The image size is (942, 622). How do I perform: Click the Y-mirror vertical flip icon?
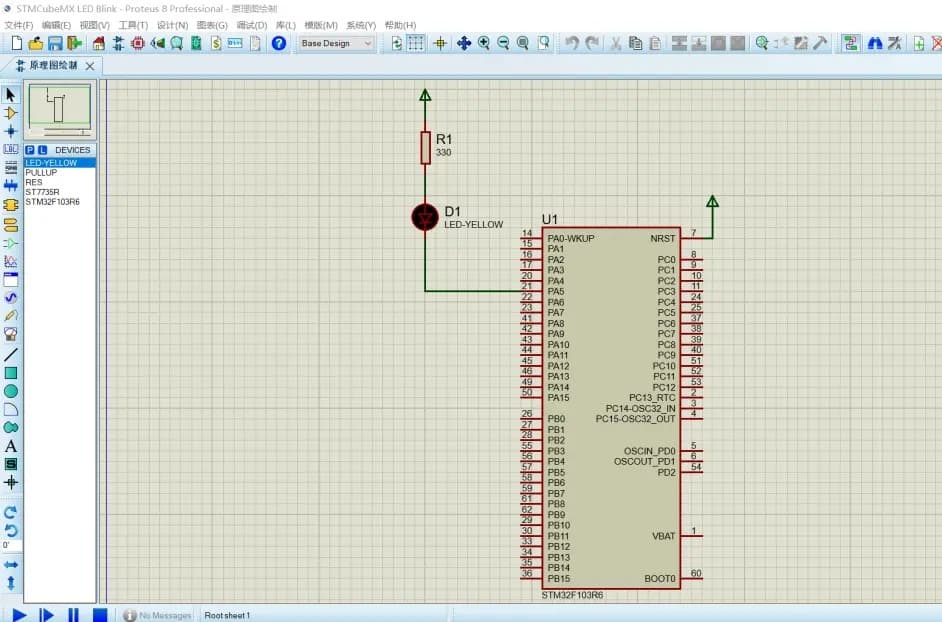tap(10, 583)
